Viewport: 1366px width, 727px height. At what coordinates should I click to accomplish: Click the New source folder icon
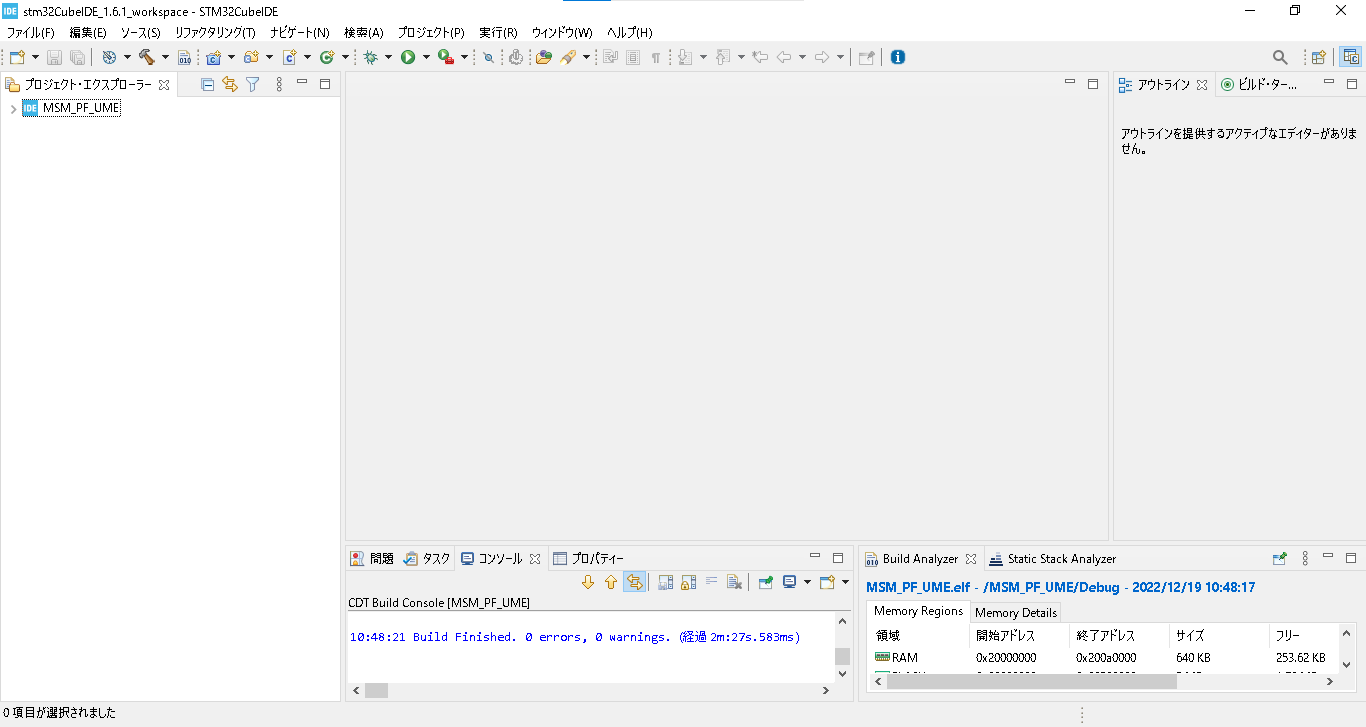click(251, 57)
